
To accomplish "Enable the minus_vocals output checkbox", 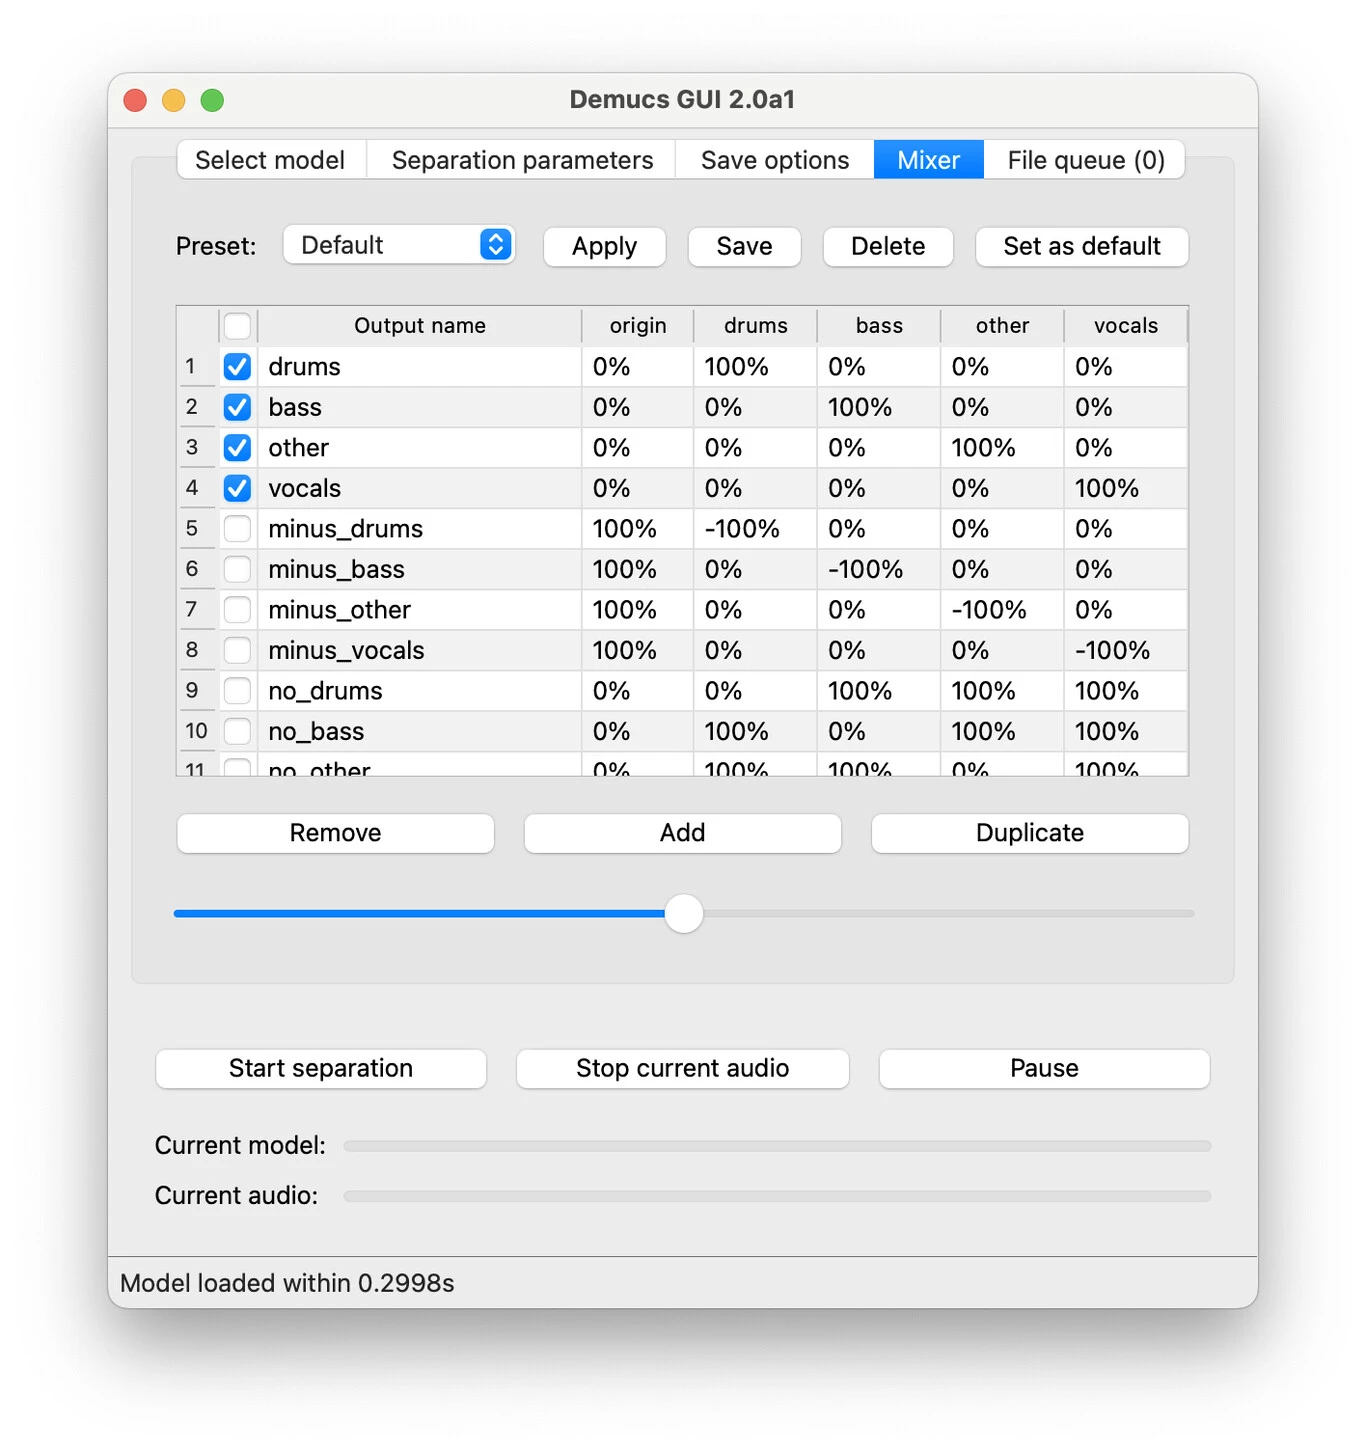I will pos(237,650).
